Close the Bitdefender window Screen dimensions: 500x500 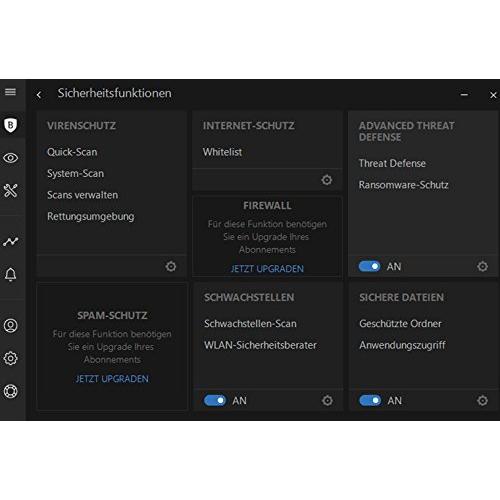[493, 95]
